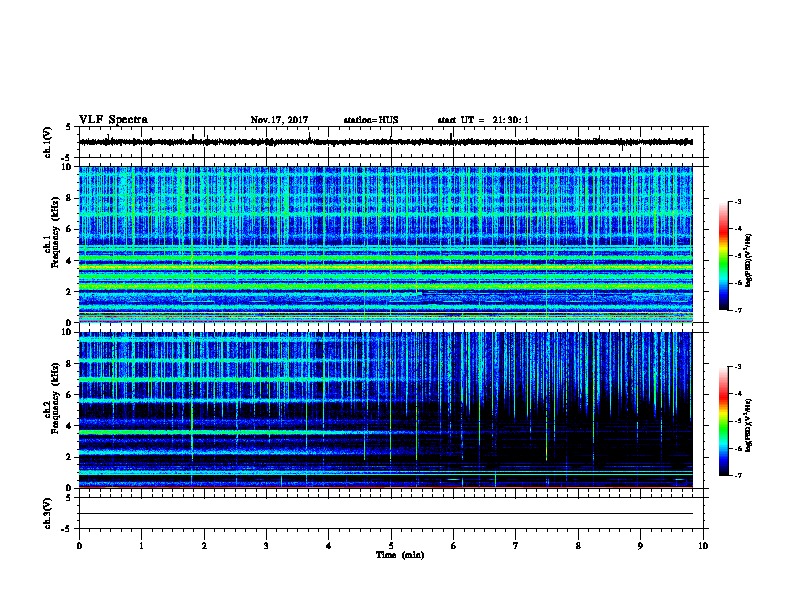The width and height of the screenshot is (792, 612).
Task: Select the "start UT = 21:30: 1" text
Action: click(x=483, y=120)
